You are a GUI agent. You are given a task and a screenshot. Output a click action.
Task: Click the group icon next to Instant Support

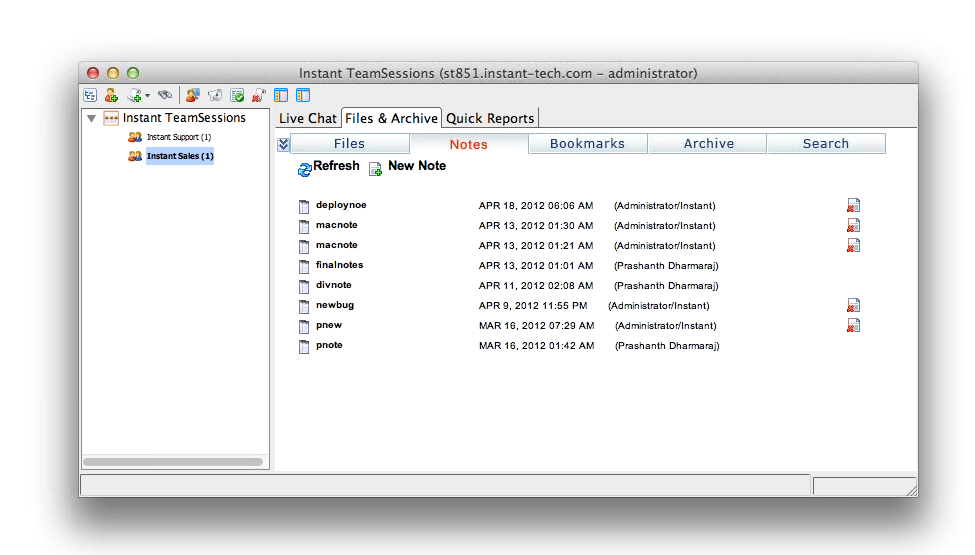pos(135,137)
